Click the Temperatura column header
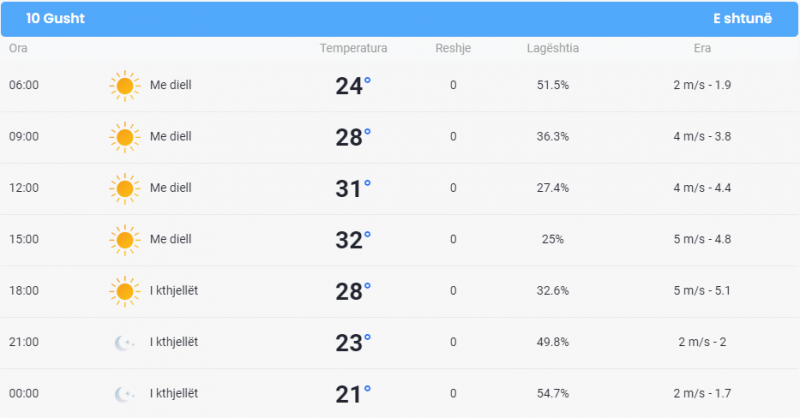Viewport: 800px width, 418px height. pyautogui.click(x=353, y=48)
